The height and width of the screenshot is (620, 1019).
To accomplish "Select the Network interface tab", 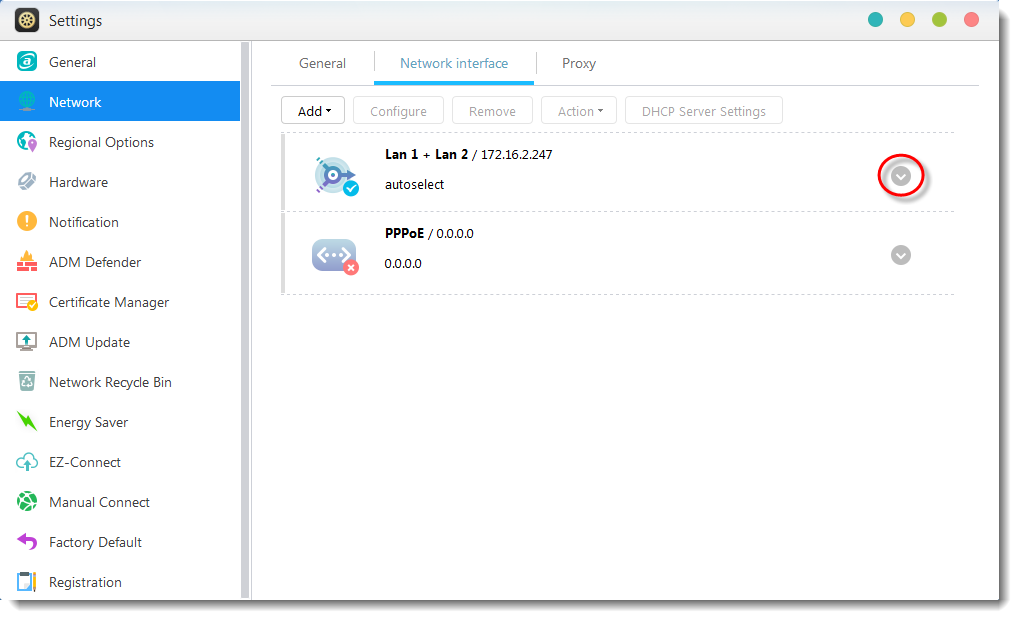I will point(454,63).
